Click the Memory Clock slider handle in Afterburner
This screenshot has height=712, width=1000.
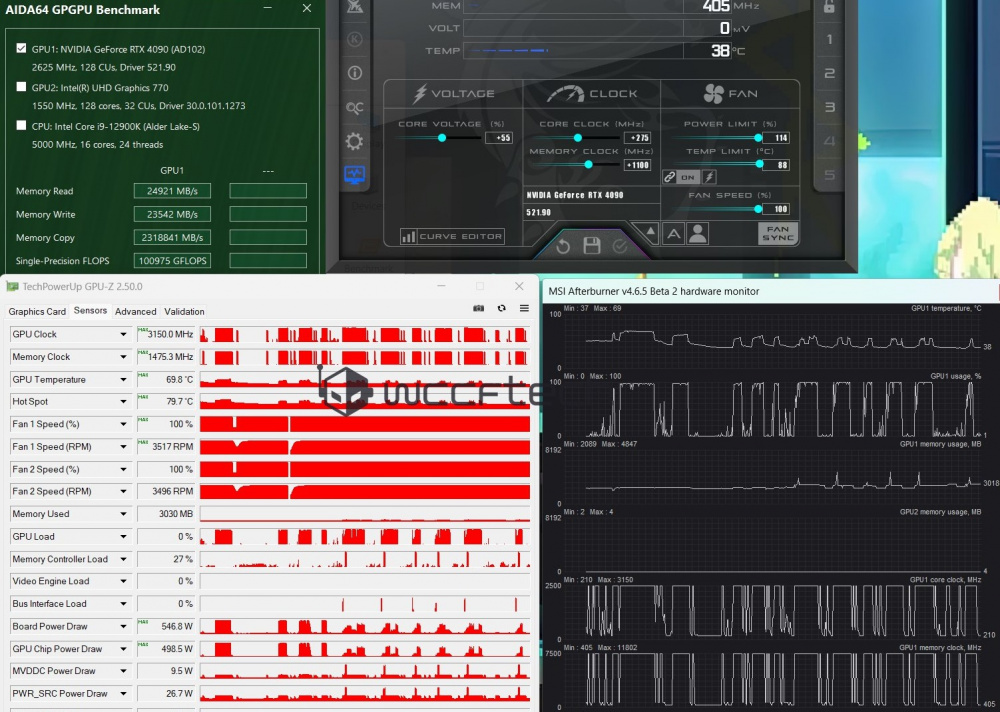pos(589,165)
